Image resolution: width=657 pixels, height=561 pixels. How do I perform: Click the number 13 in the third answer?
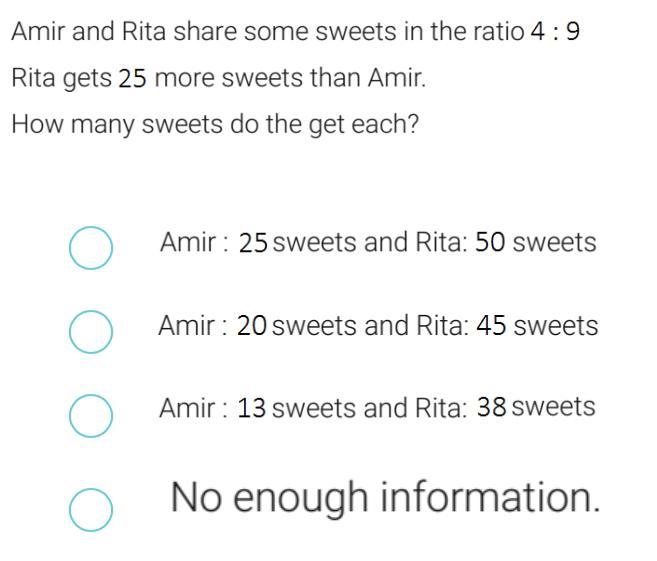click(x=252, y=408)
